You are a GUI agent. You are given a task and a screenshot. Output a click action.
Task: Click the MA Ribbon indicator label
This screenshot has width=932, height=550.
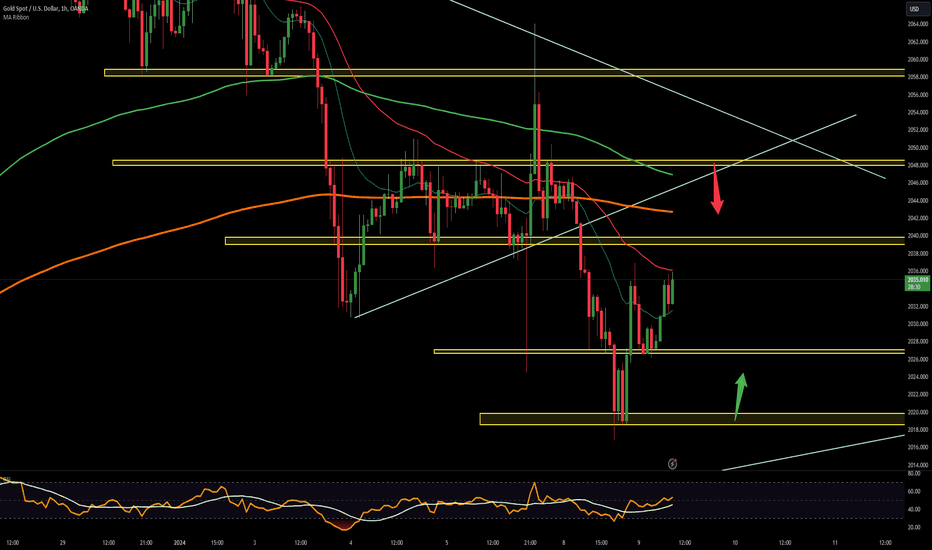(16, 17)
